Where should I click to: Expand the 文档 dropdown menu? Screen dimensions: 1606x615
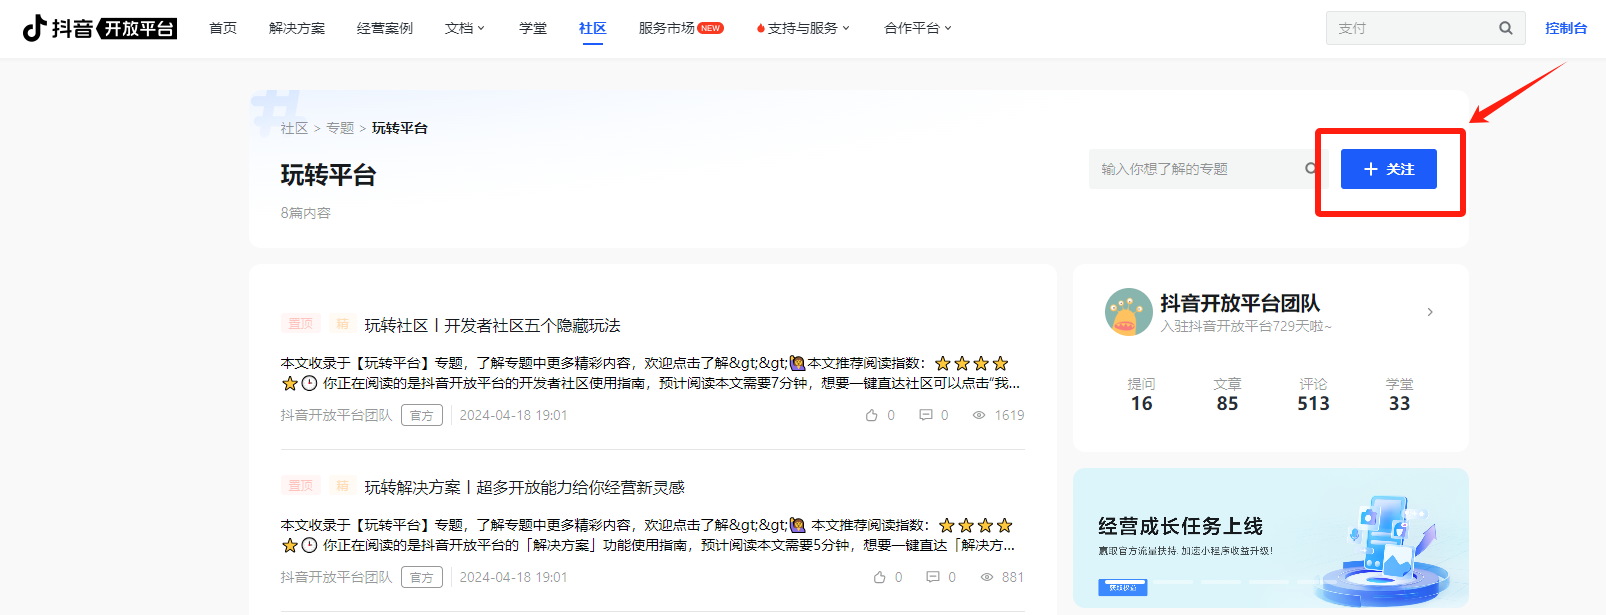pos(464,28)
